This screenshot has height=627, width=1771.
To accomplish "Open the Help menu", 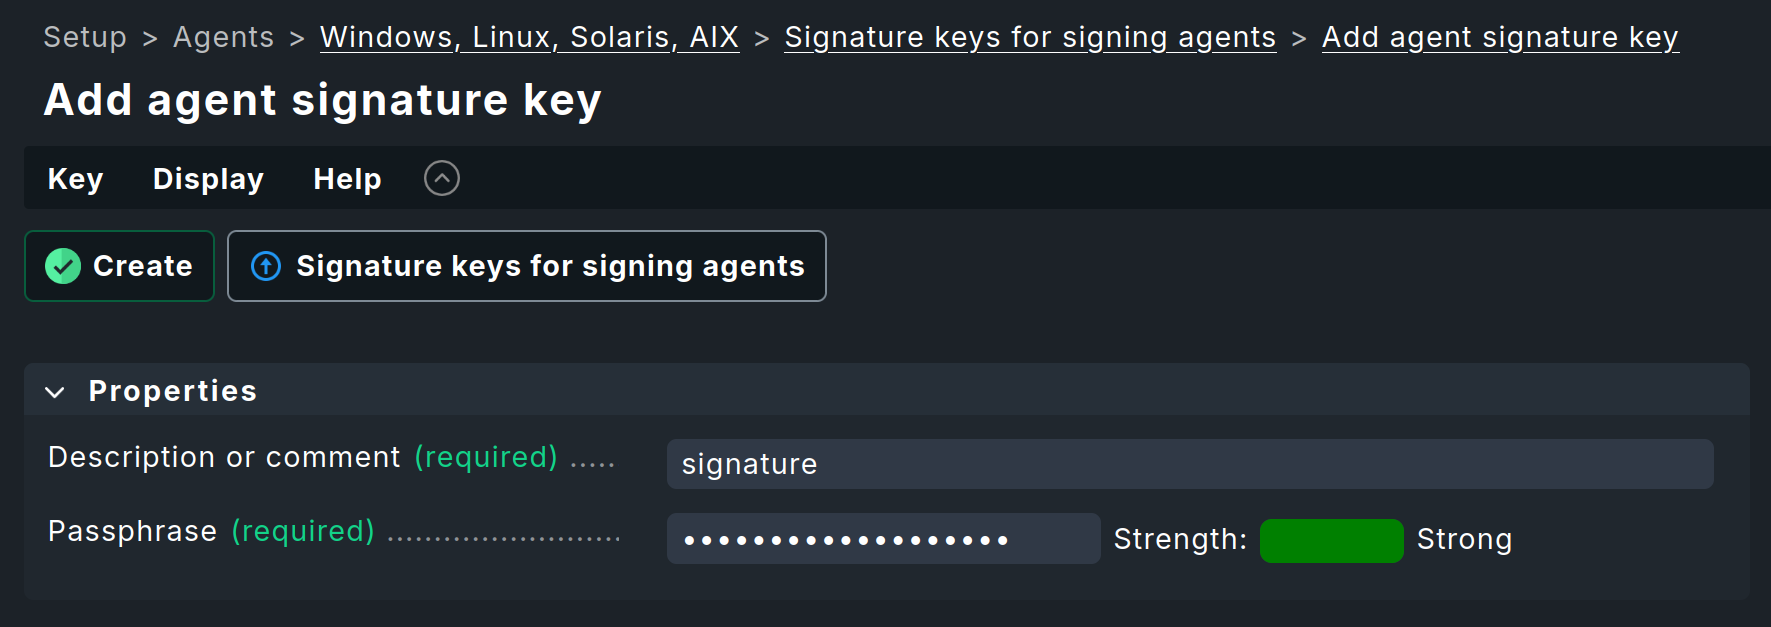I will pyautogui.click(x=347, y=179).
